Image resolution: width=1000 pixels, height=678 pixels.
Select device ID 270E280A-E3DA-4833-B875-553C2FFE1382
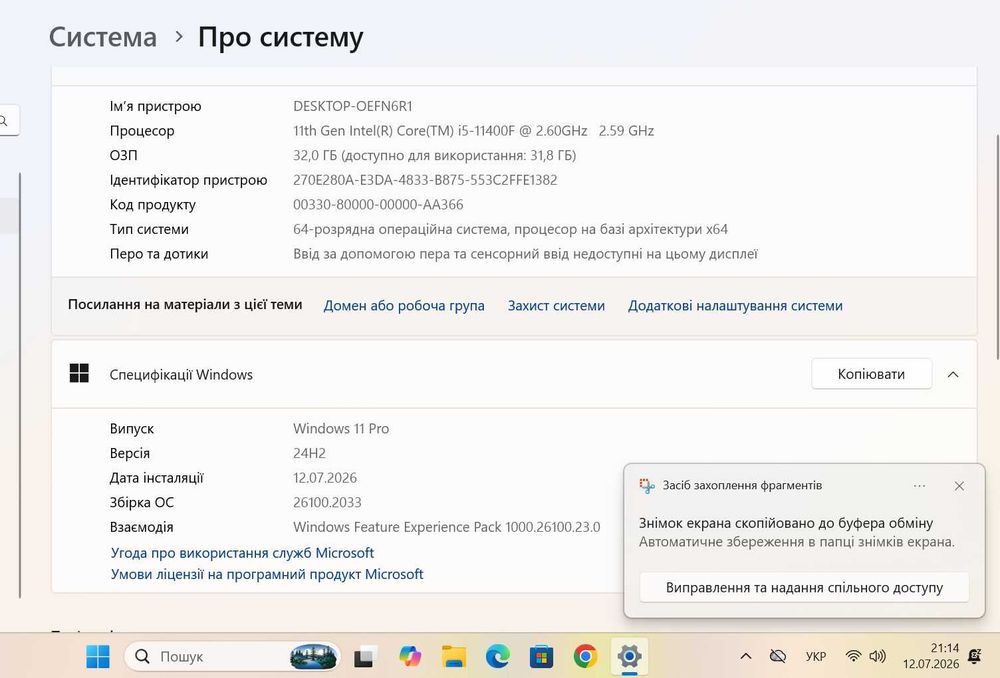(x=425, y=181)
